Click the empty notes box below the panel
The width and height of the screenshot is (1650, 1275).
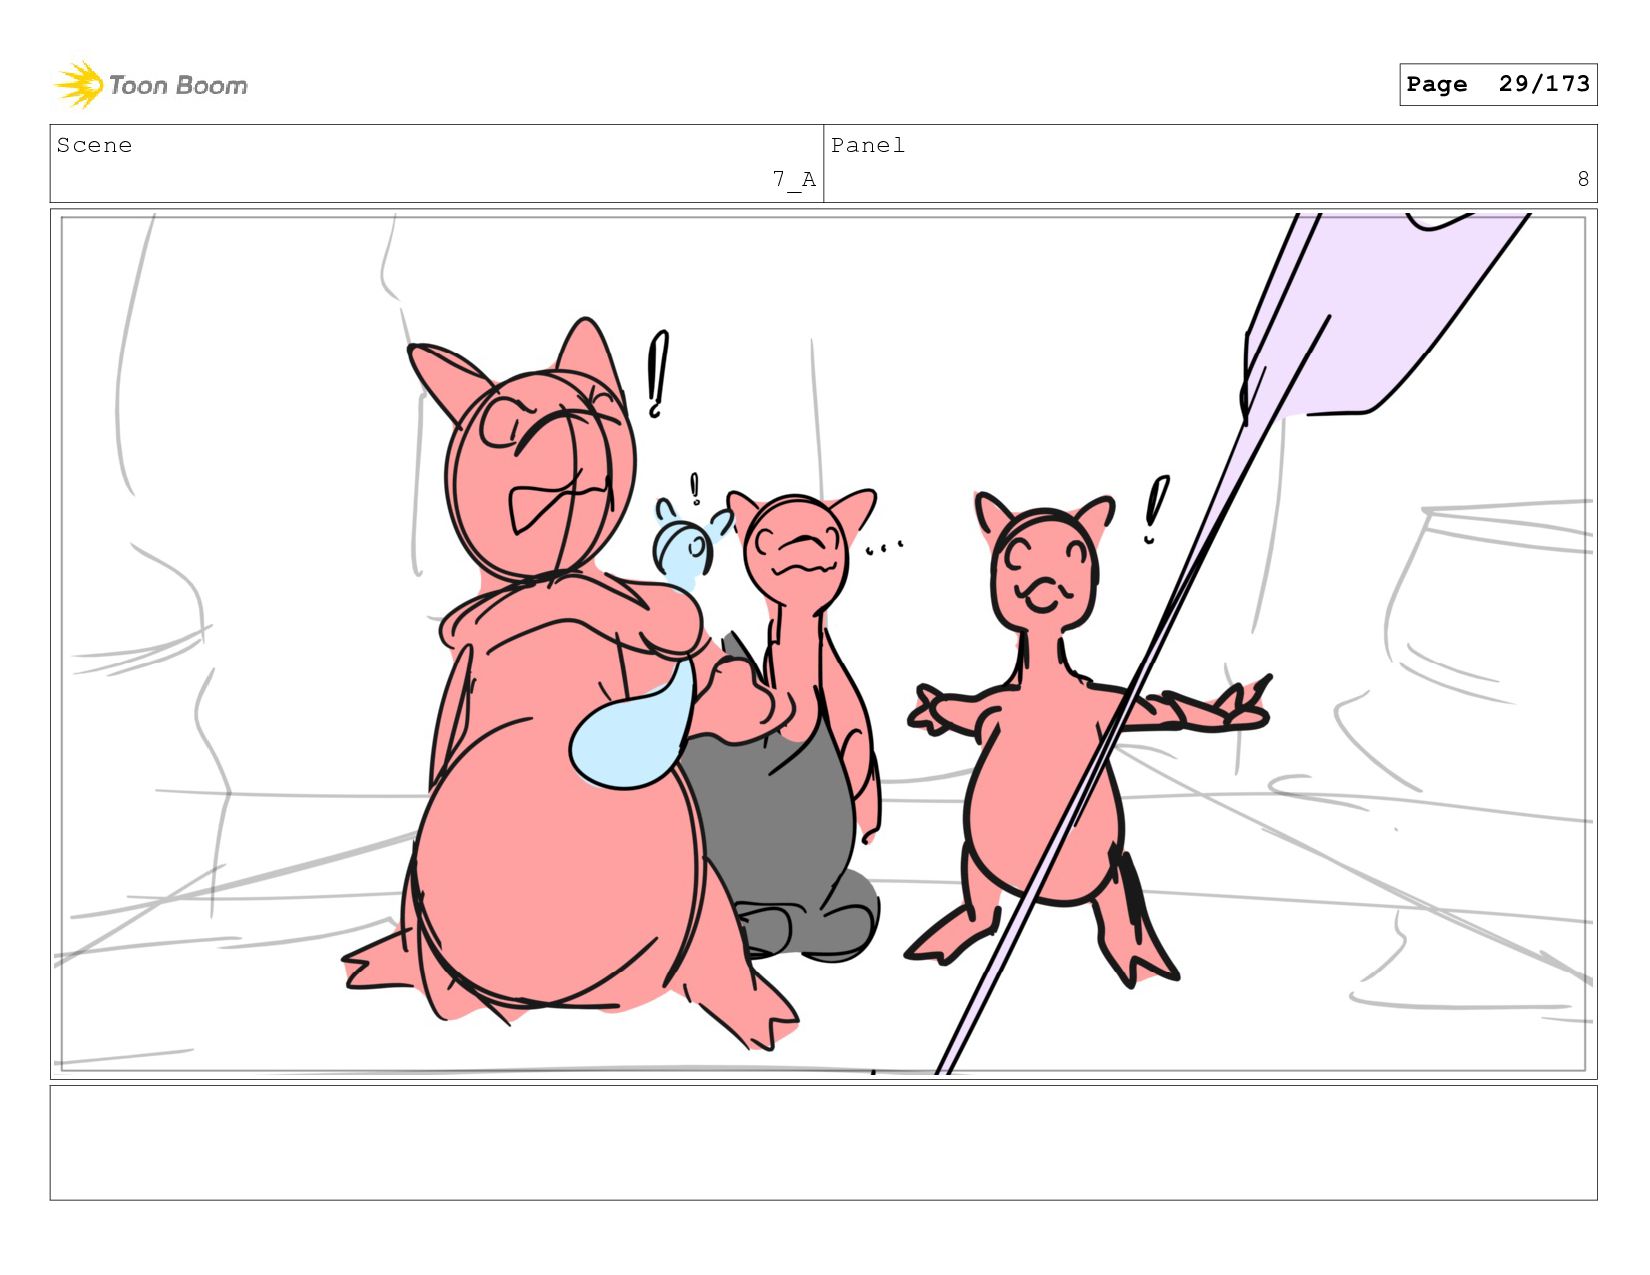823,1142
